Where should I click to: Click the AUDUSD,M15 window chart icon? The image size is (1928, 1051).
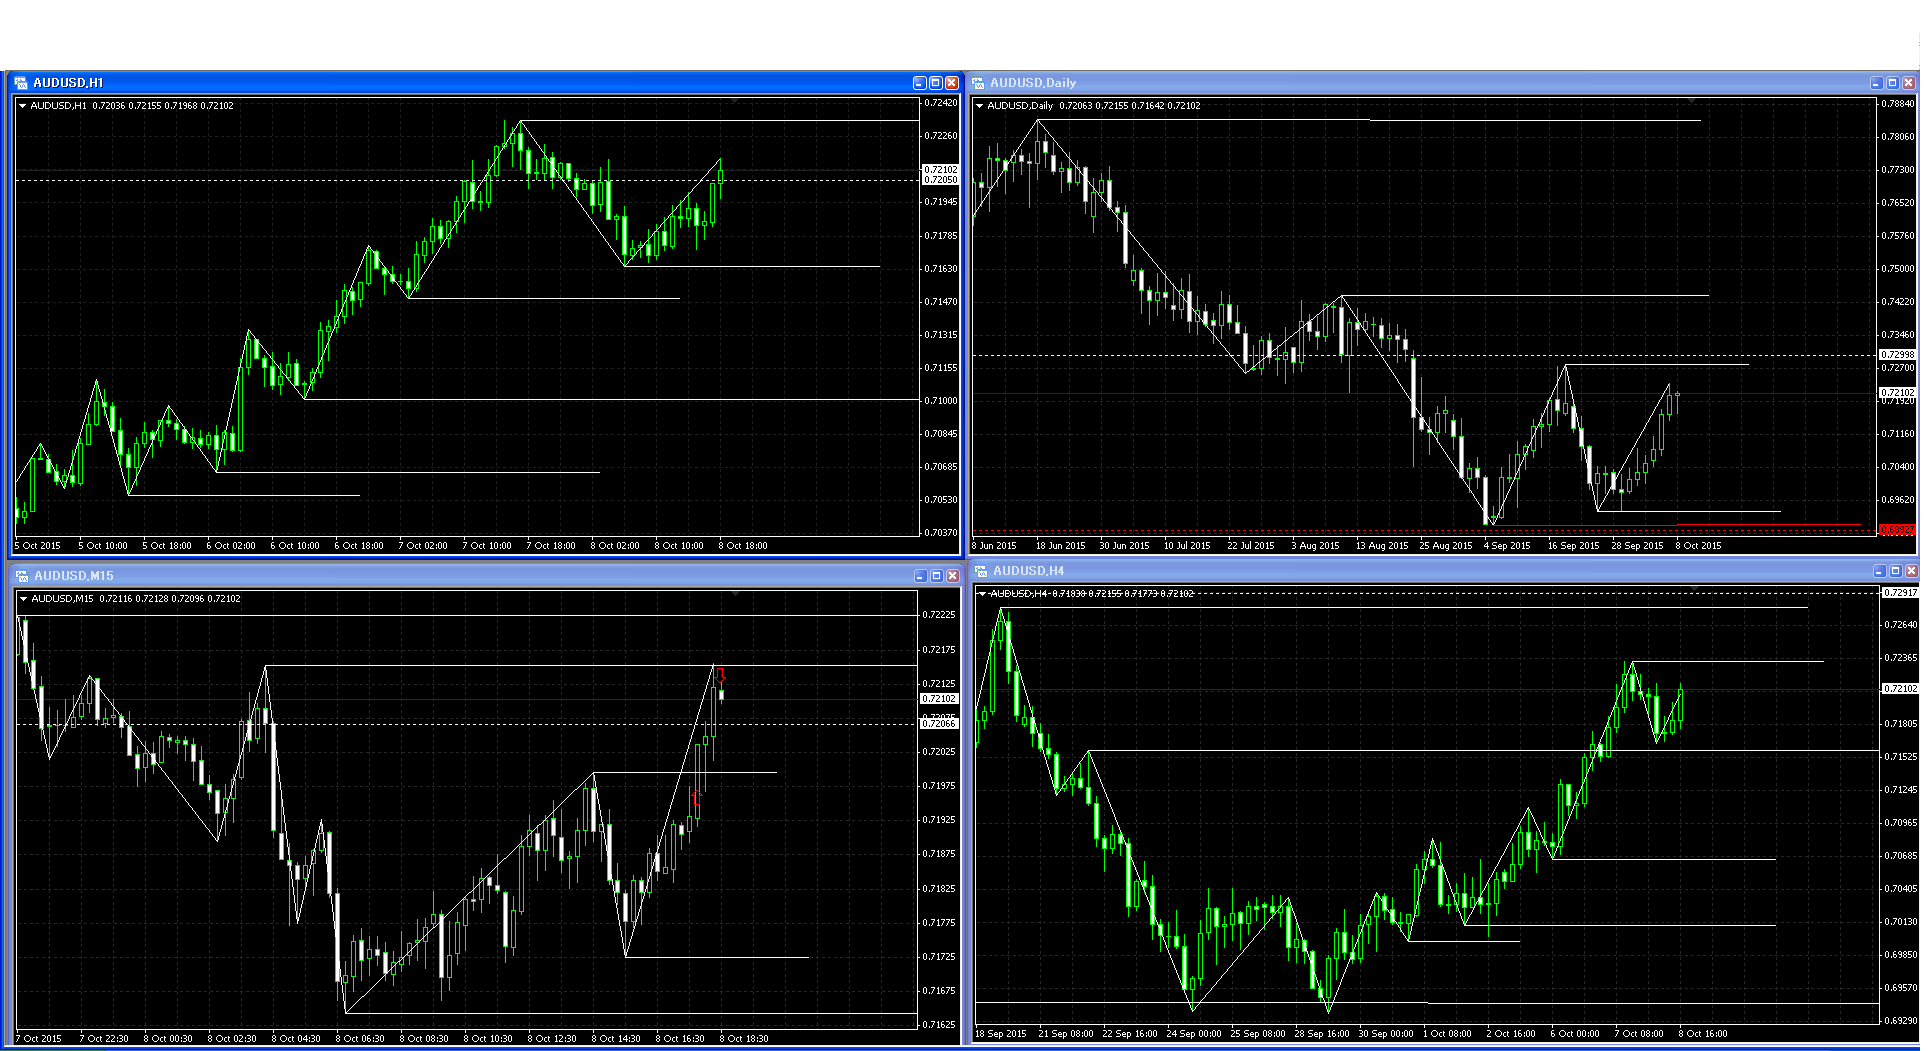click(21, 576)
